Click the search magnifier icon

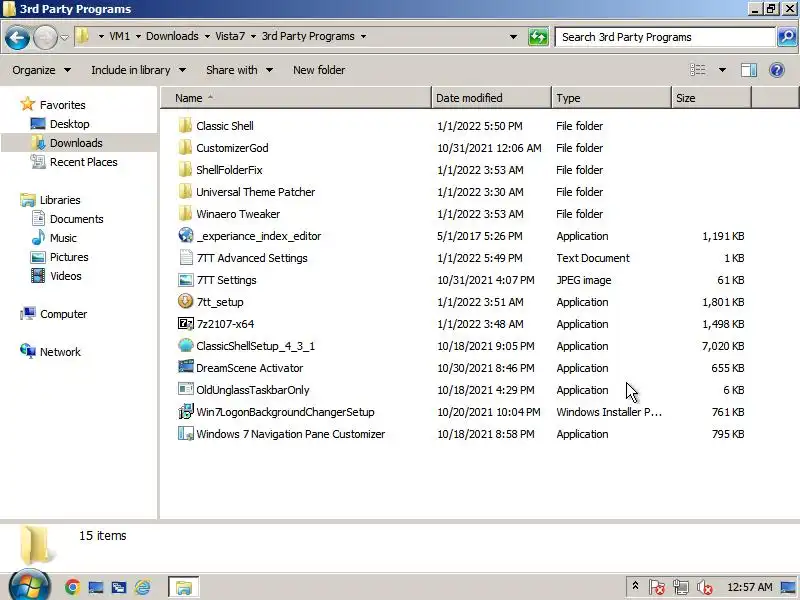[787, 37]
